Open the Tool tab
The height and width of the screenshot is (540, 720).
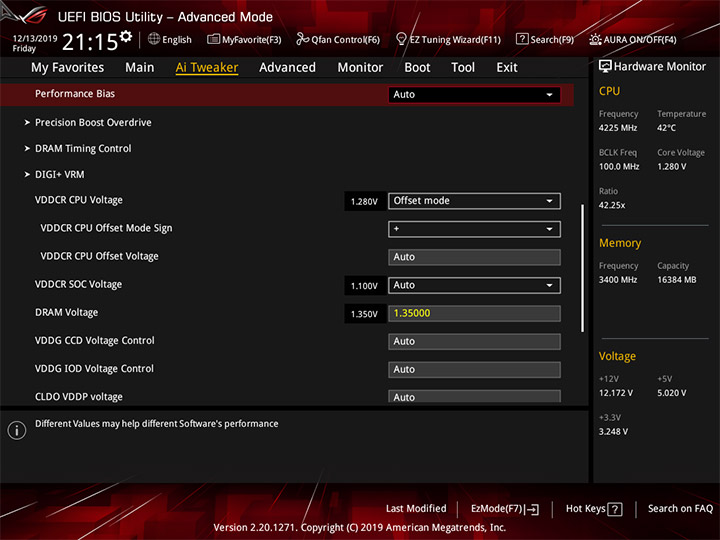point(463,68)
